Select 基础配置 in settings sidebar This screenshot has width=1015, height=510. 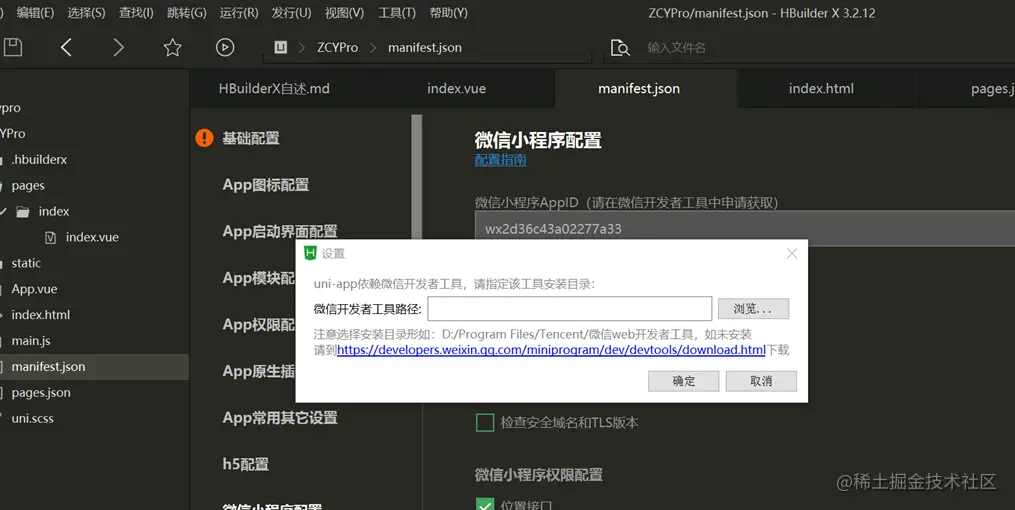(251, 138)
